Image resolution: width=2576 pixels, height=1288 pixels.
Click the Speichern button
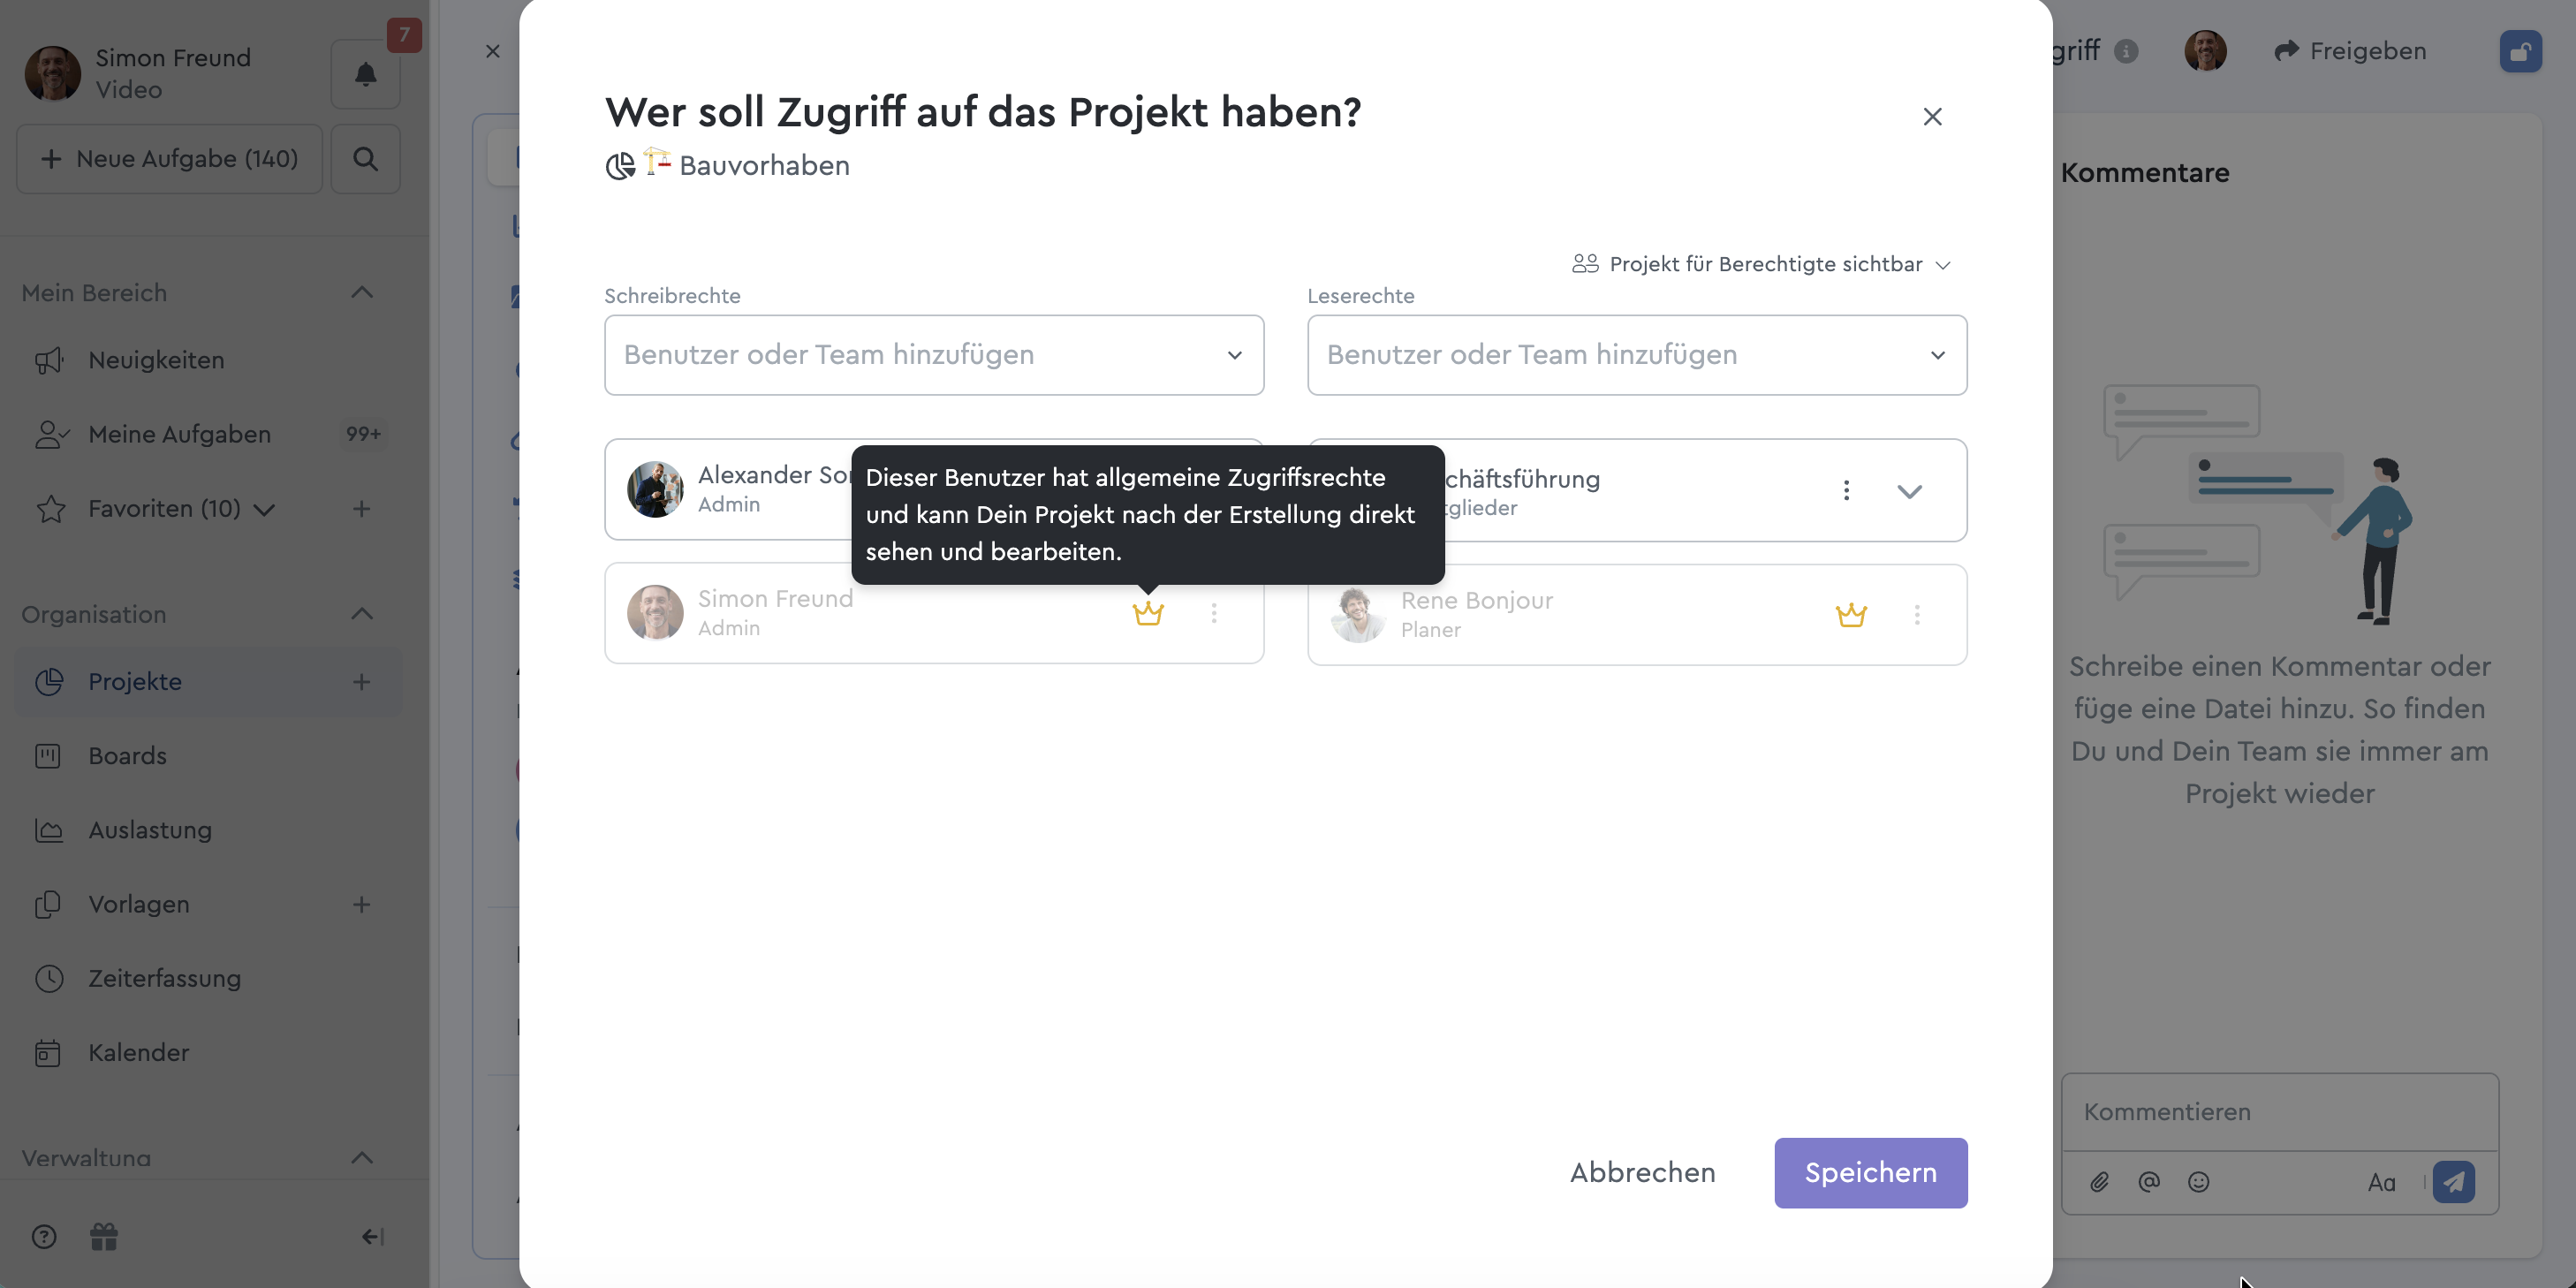pos(1870,1172)
